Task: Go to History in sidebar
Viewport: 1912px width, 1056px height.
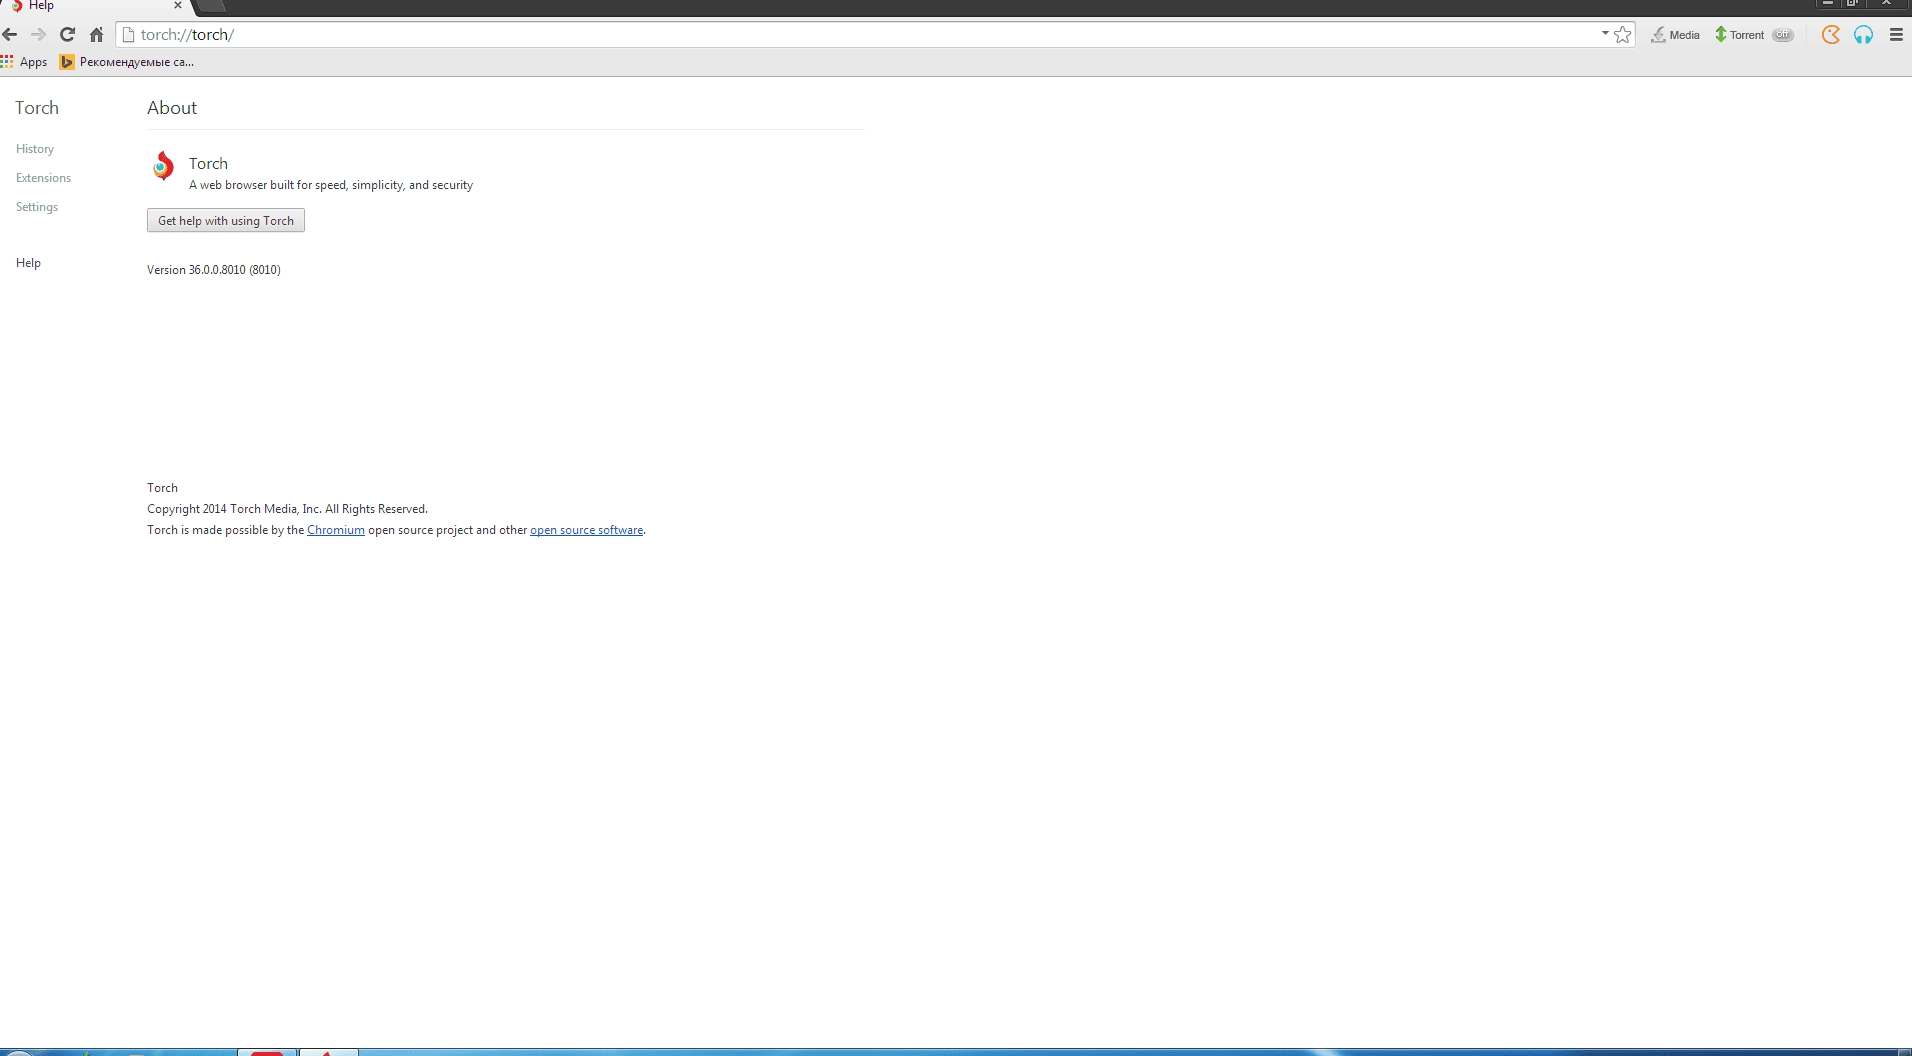Action: point(35,149)
